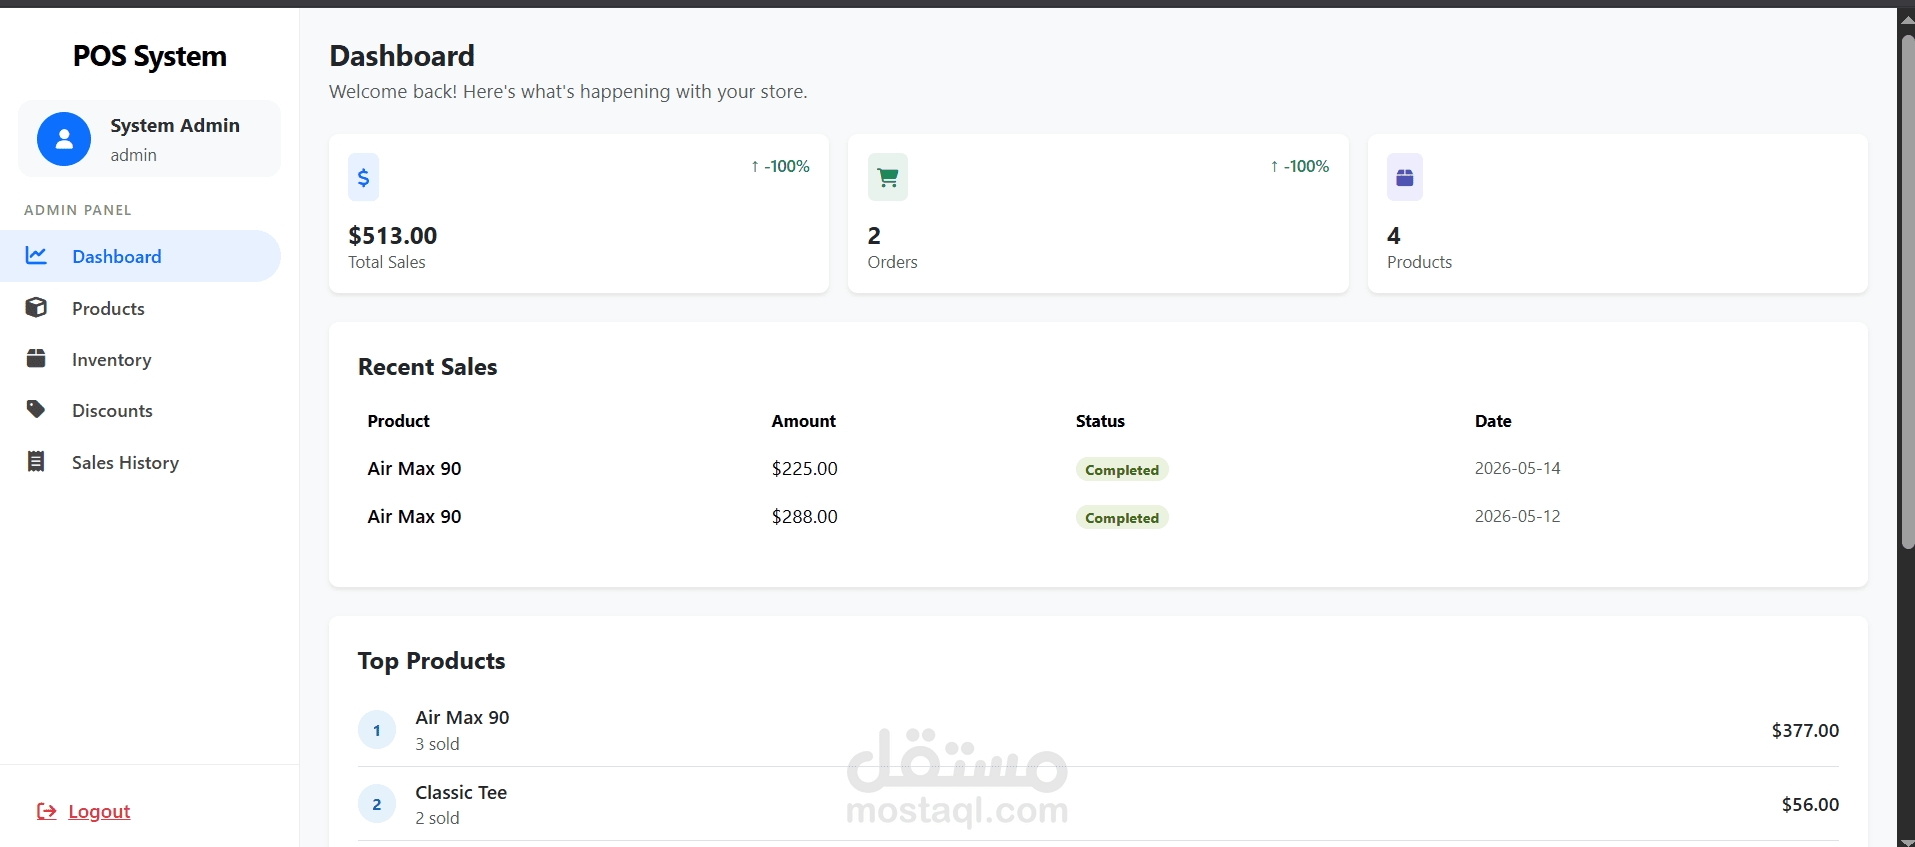Click the $377.00 top product total
The image size is (1915, 847).
[x=1805, y=730]
